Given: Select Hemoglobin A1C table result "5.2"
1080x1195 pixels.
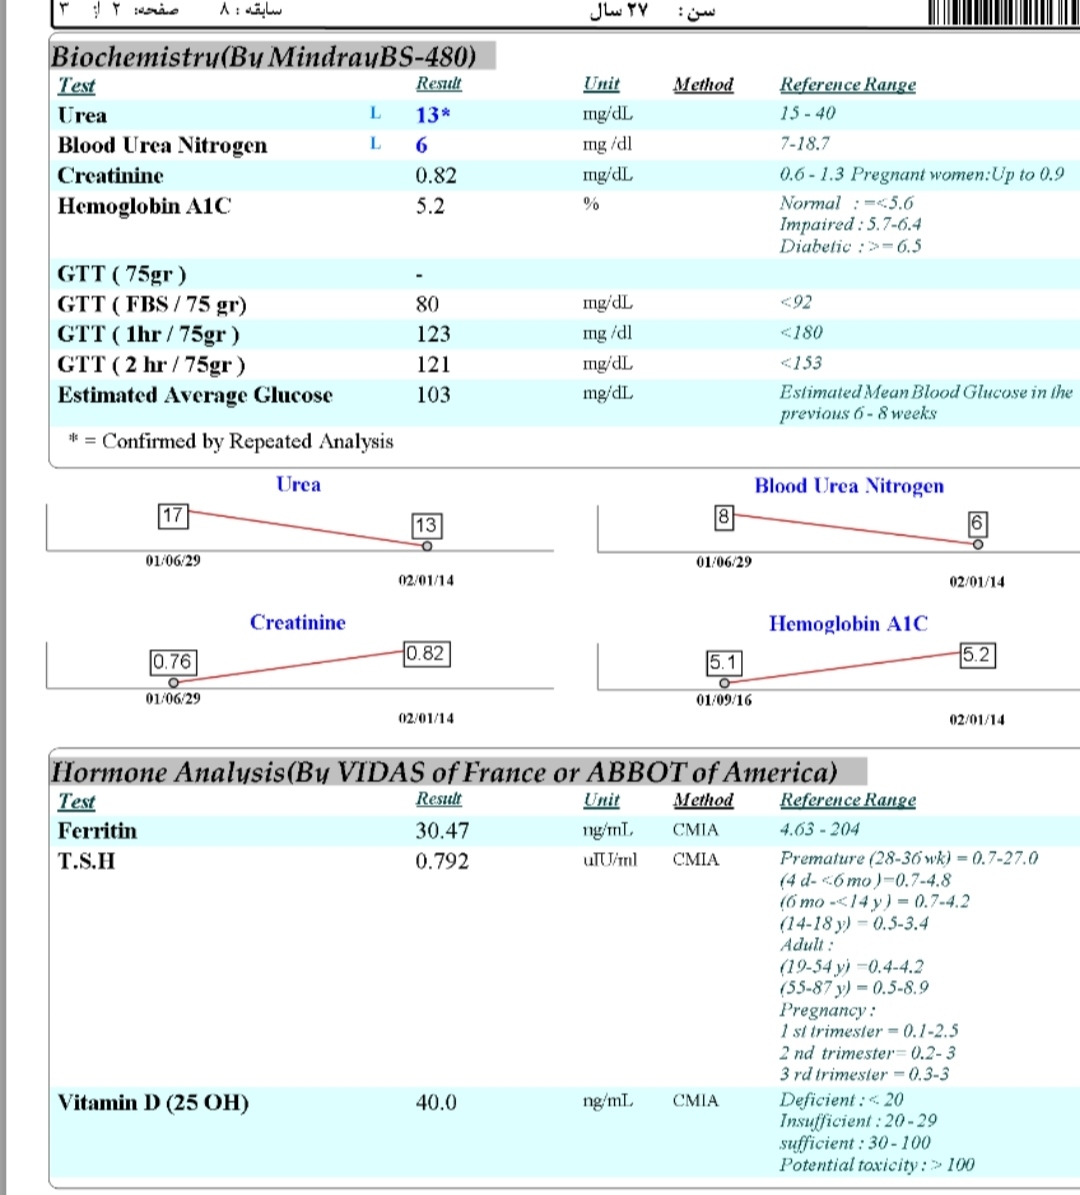Looking at the screenshot, I should coord(430,206).
